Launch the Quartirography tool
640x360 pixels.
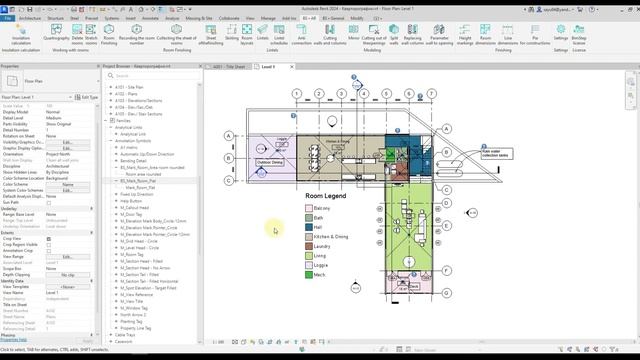click(x=56, y=32)
